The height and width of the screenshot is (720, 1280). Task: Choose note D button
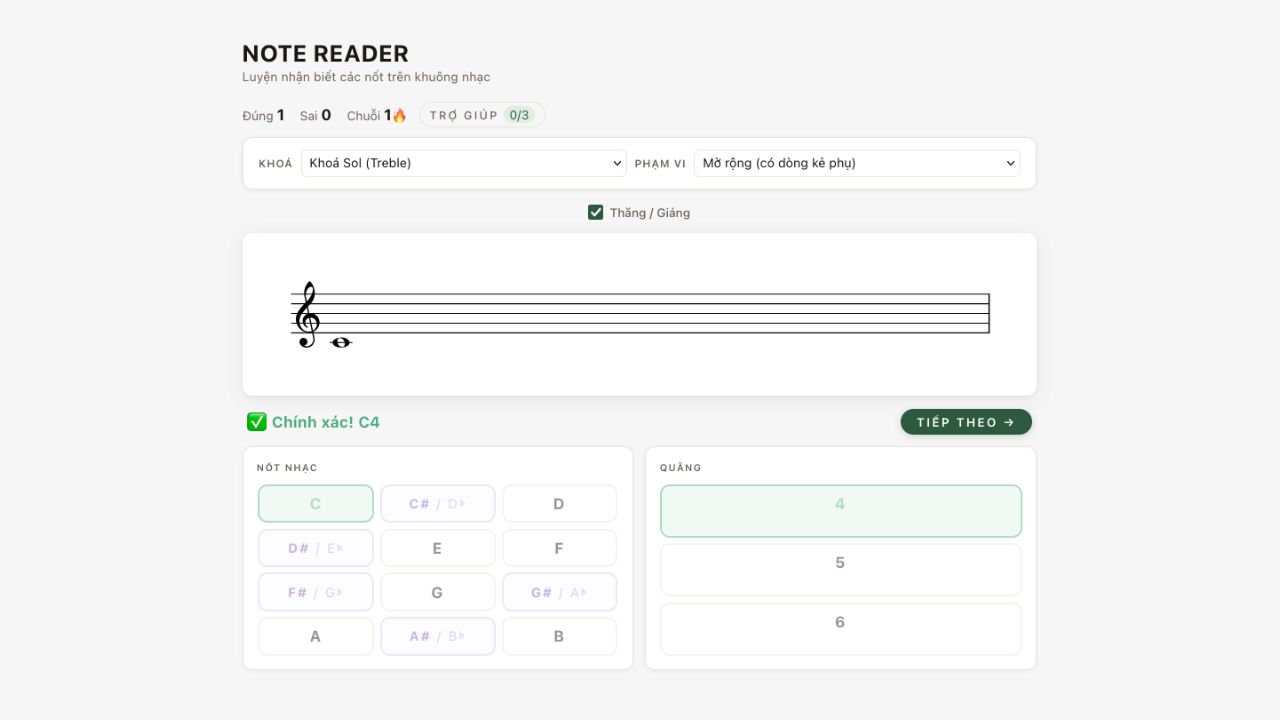(559, 504)
